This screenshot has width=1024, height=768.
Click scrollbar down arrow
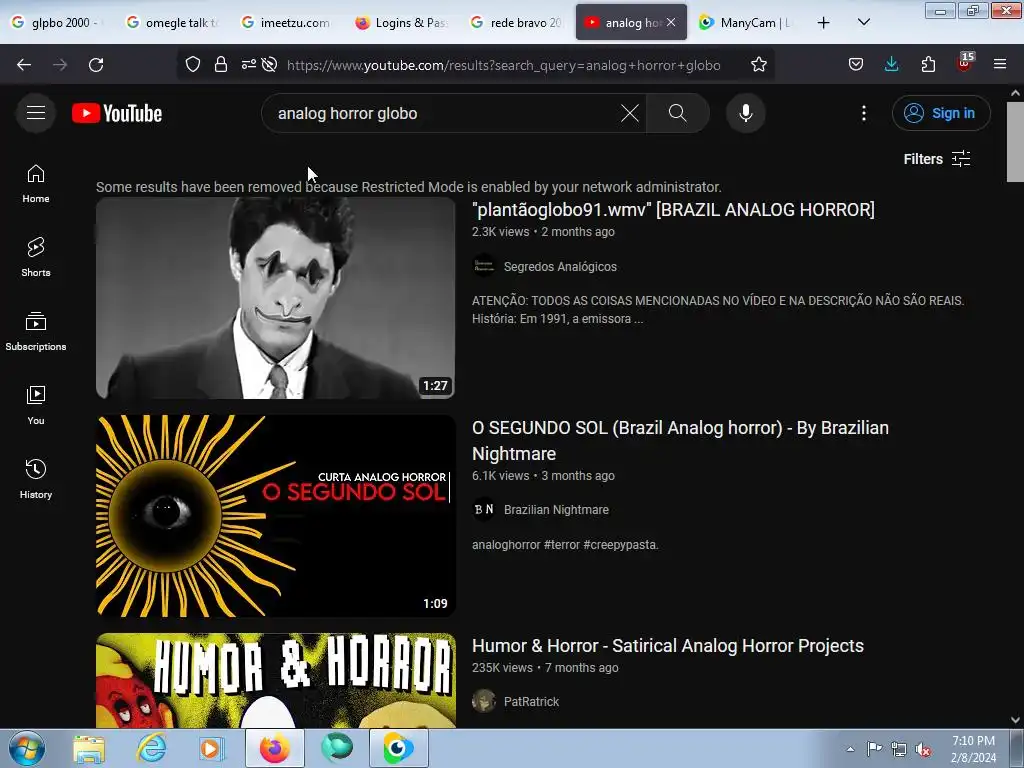[x=1015, y=720]
